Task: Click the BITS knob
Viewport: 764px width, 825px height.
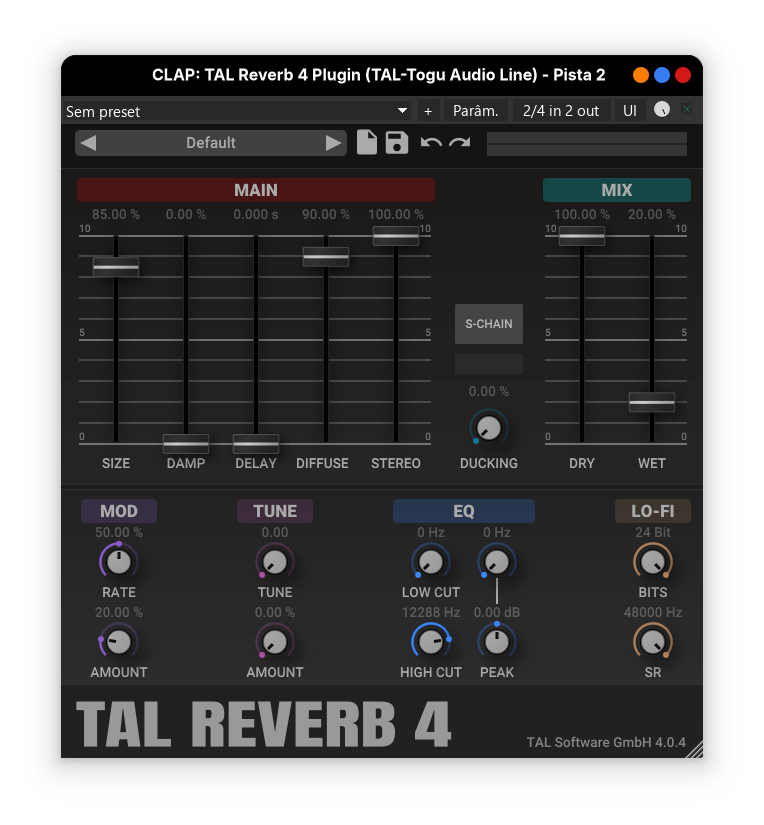Action: [x=652, y=562]
